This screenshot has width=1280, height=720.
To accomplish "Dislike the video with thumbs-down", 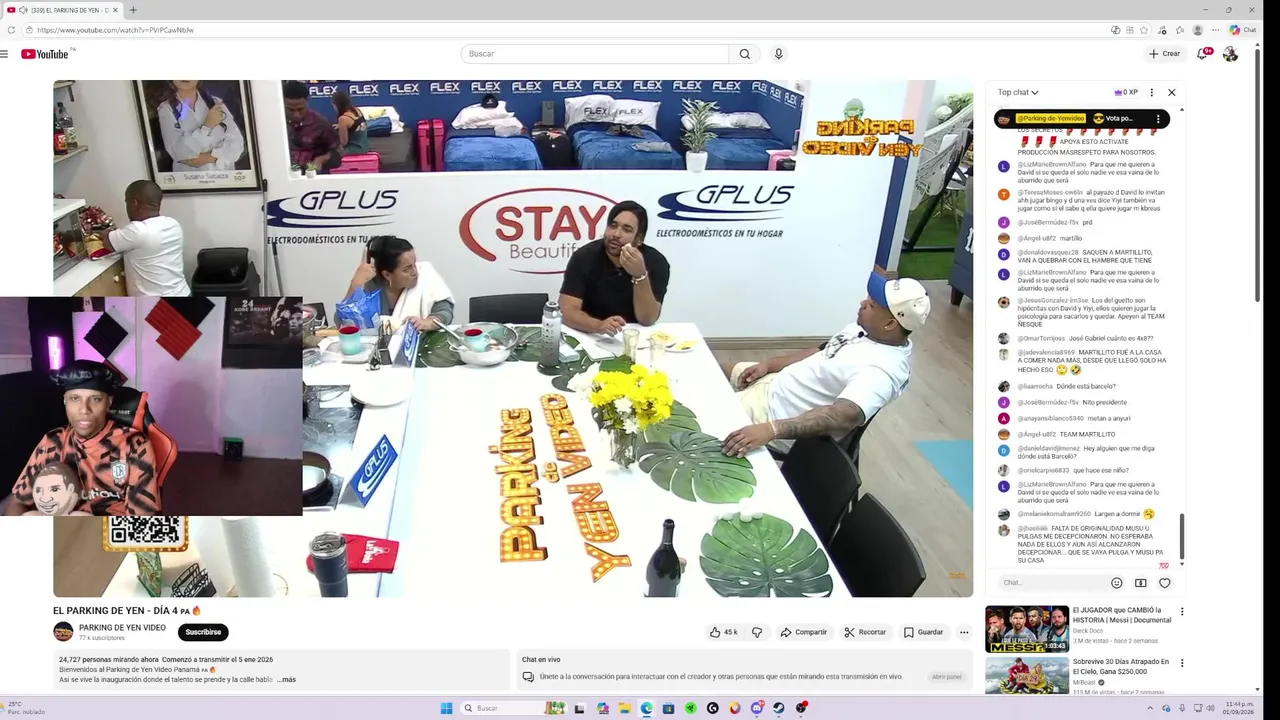I will [757, 632].
